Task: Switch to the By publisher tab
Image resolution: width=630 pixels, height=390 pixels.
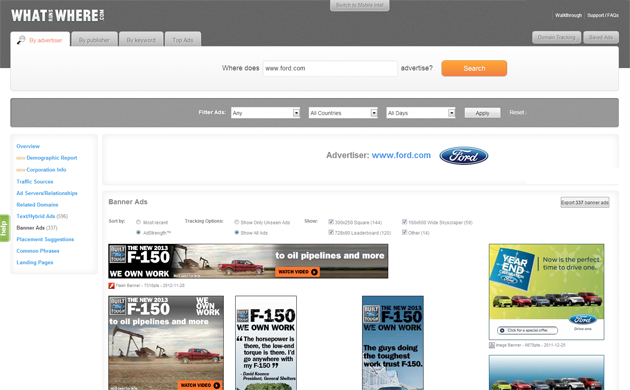Action: point(94,40)
